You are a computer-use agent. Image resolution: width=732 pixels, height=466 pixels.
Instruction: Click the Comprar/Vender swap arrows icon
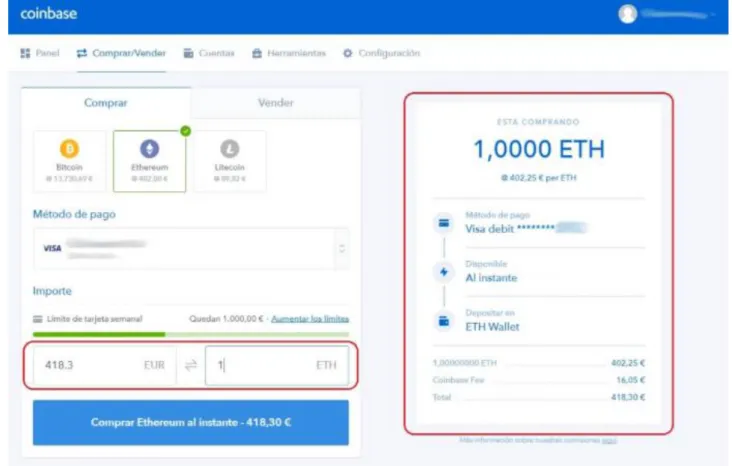(x=82, y=53)
